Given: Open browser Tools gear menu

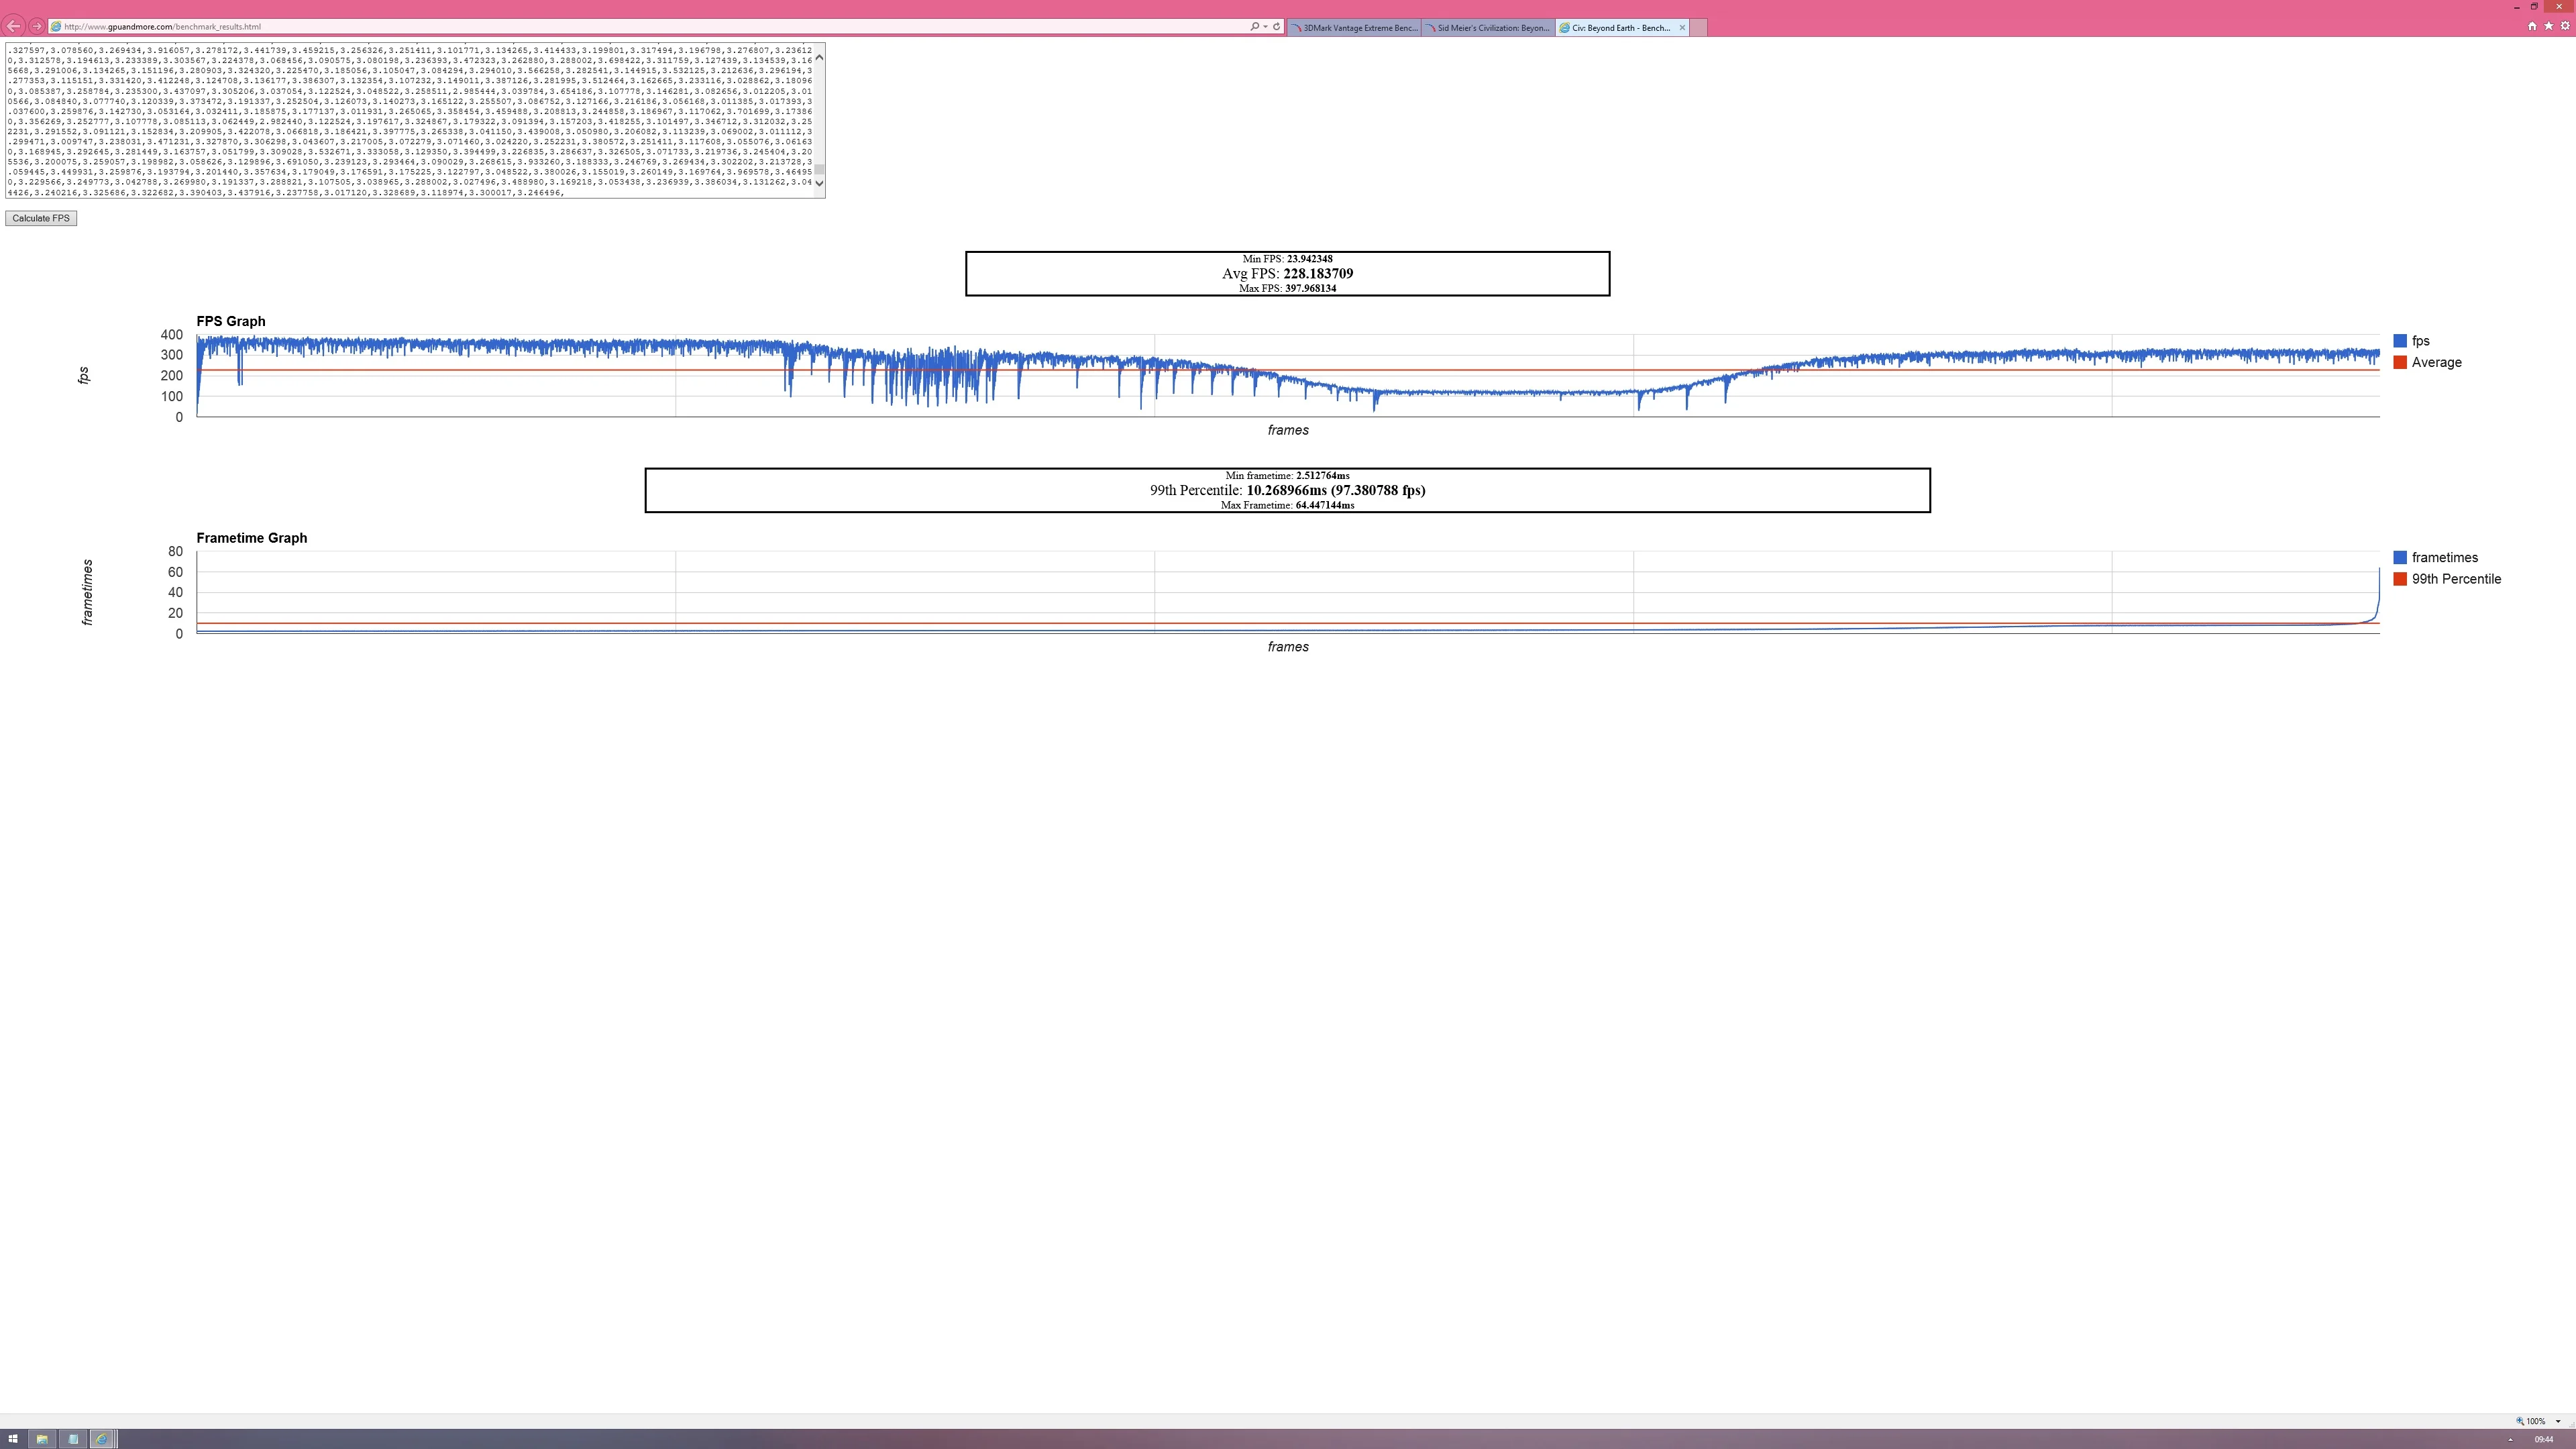Looking at the screenshot, I should [x=2565, y=26].
